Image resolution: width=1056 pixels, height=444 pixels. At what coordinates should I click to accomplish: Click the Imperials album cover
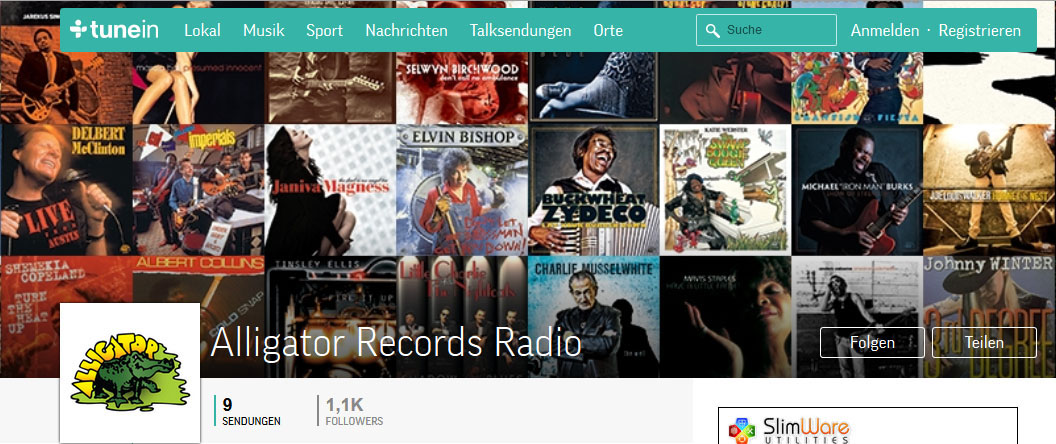198,190
